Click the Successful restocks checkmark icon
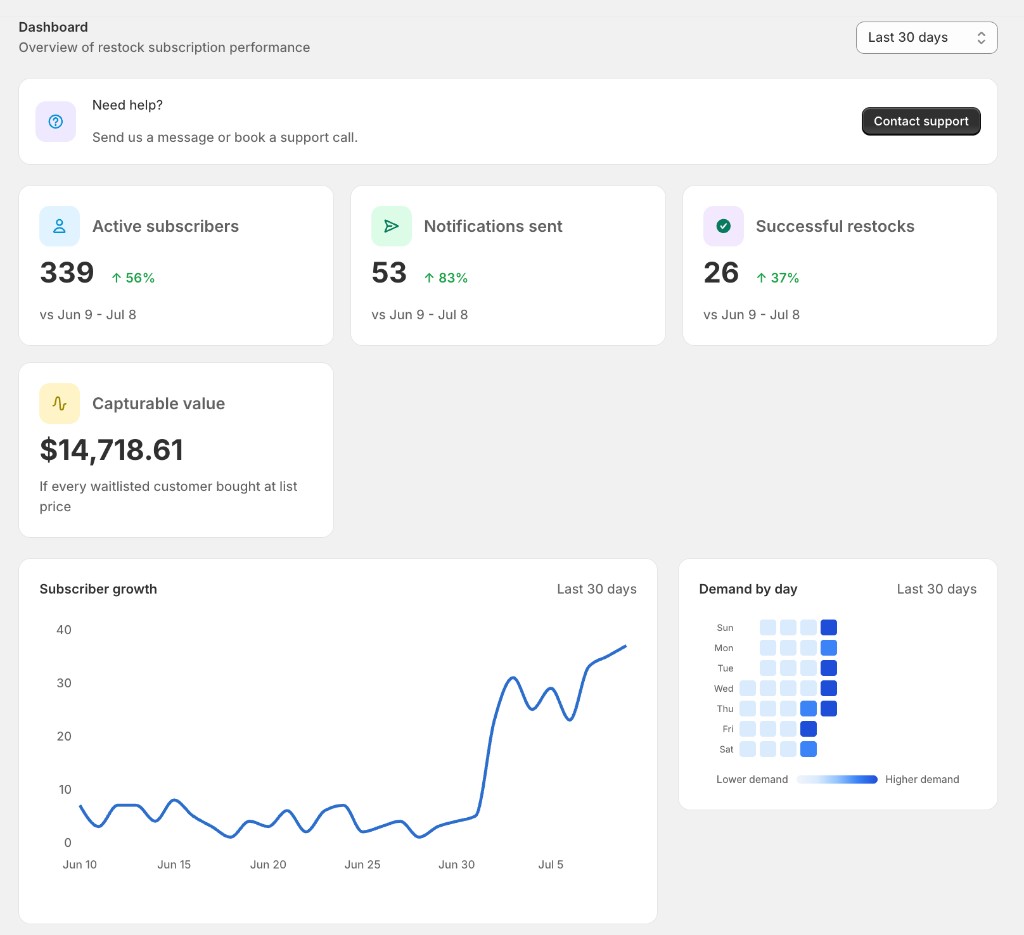 pyautogui.click(x=723, y=226)
